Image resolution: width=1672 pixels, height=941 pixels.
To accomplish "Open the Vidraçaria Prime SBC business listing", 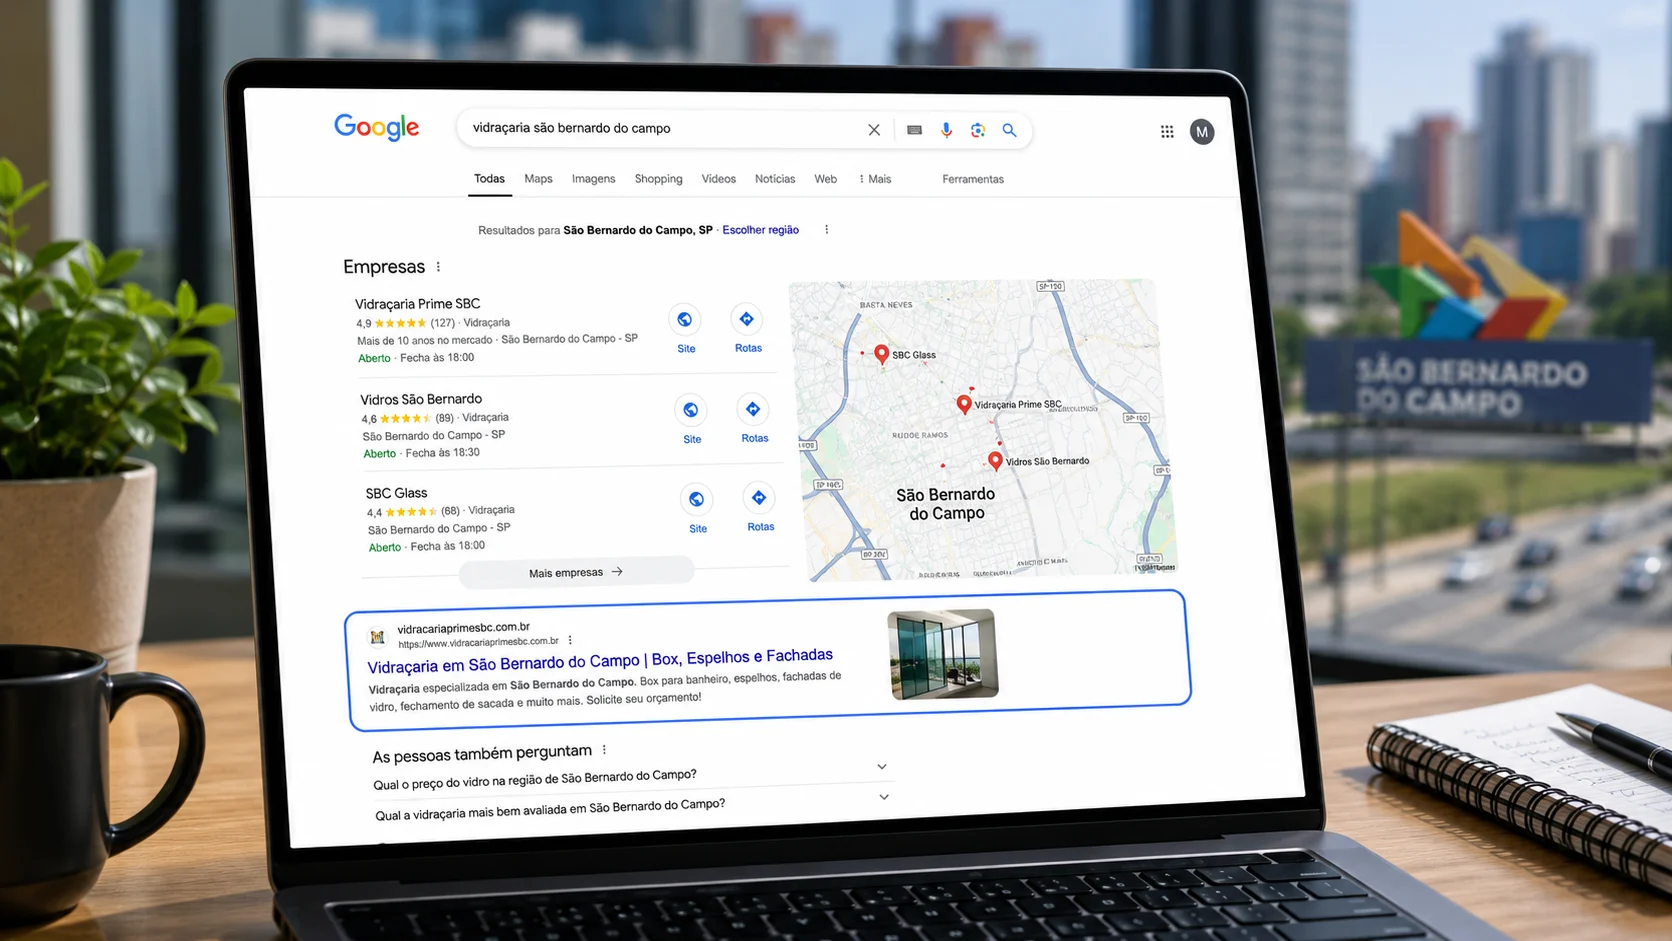I will click(417, 304).
